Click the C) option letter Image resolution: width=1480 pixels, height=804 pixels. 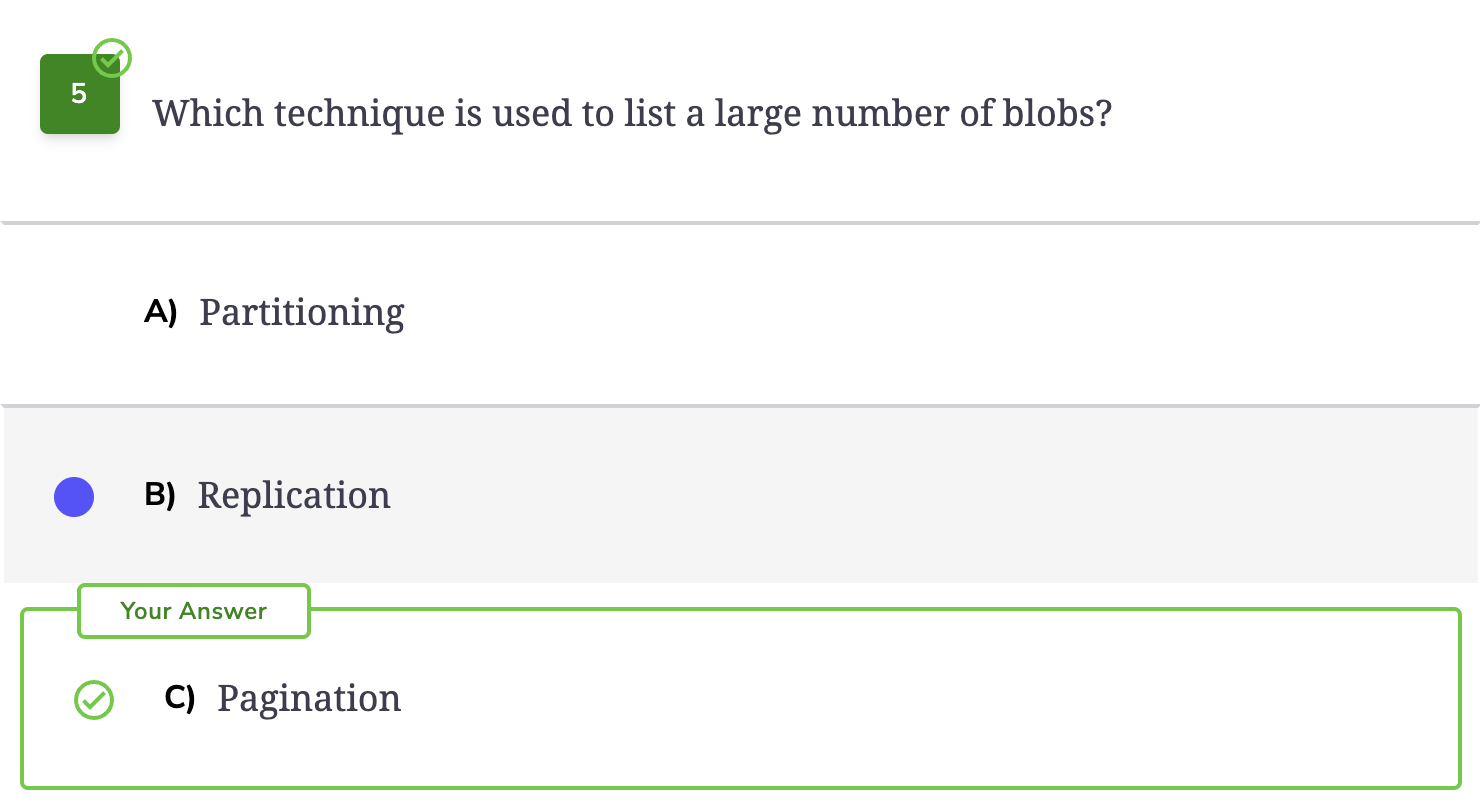point(180,698)
